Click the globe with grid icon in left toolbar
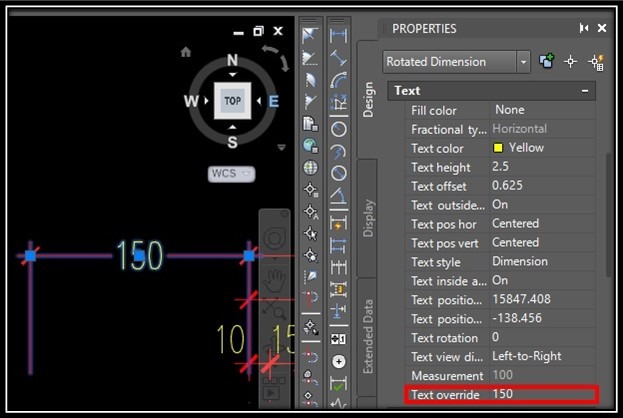Viewport: 623px width, 418px height. pyautogui.click(x=310, y=168)
